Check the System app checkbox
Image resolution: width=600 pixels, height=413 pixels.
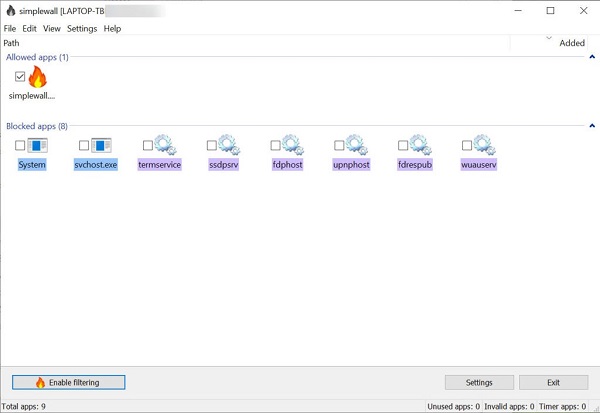coord(20,145)
